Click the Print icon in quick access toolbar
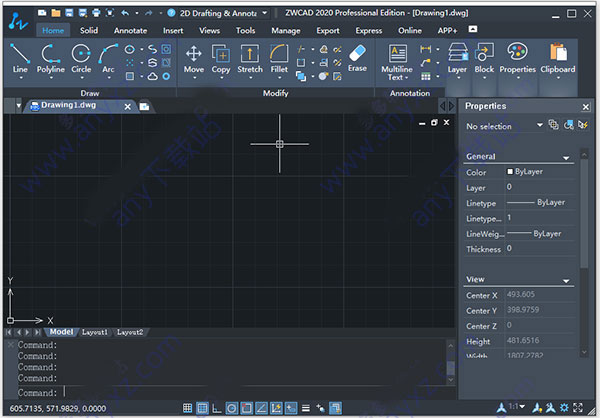The width and height of the screenshot is (600, 418). 96,13
